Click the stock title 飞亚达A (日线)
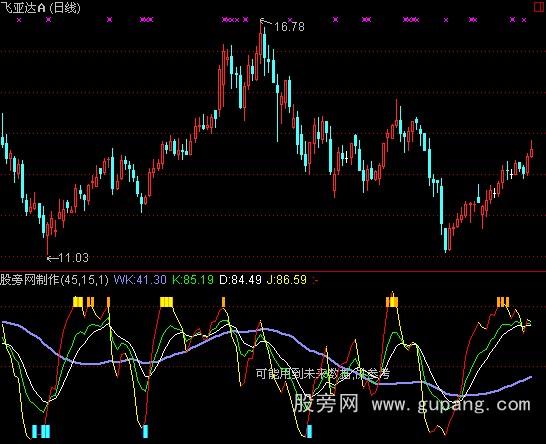Screen dimensions: 546x444 tap(41, 7)
